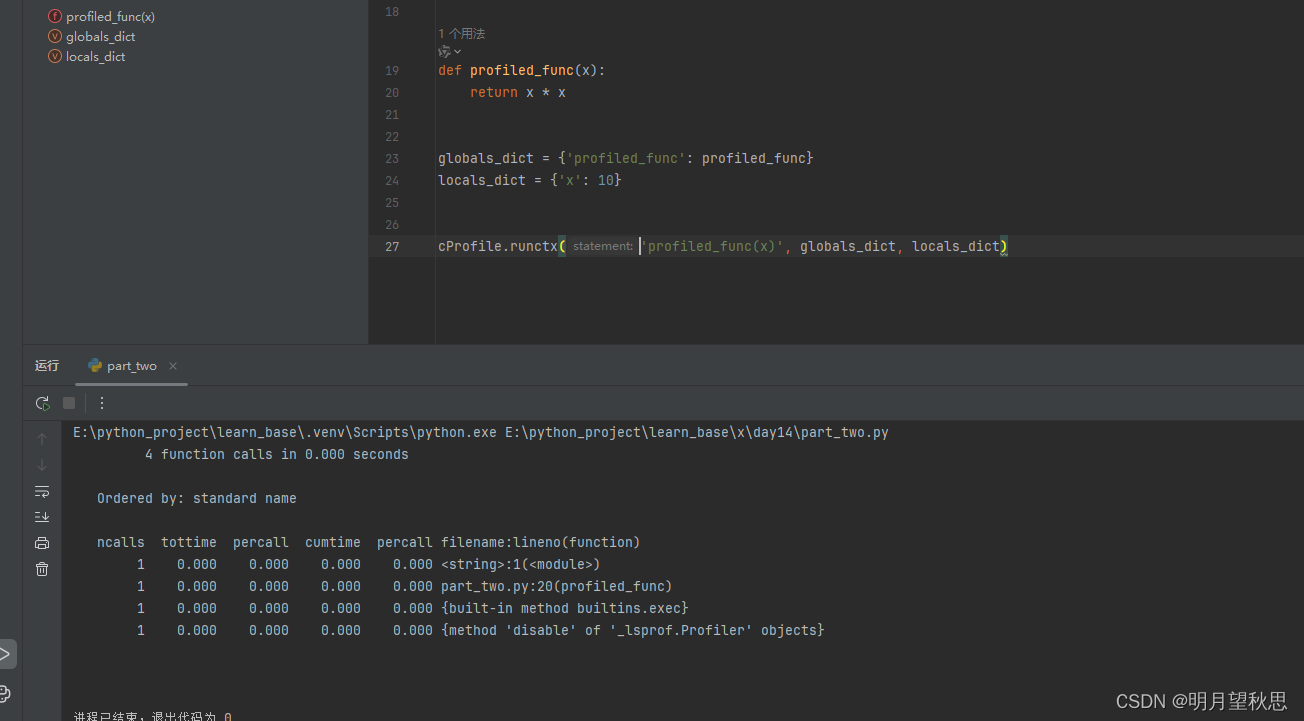Viewport: 1304px width, 721px height.
Task: Click the locals_dict argument on line 27
Action: 955,247
